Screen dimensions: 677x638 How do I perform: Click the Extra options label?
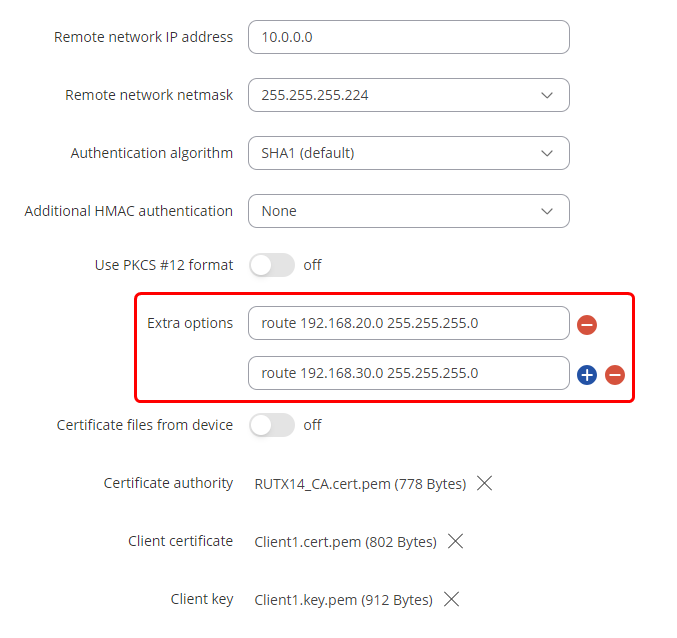coord(190,323)
